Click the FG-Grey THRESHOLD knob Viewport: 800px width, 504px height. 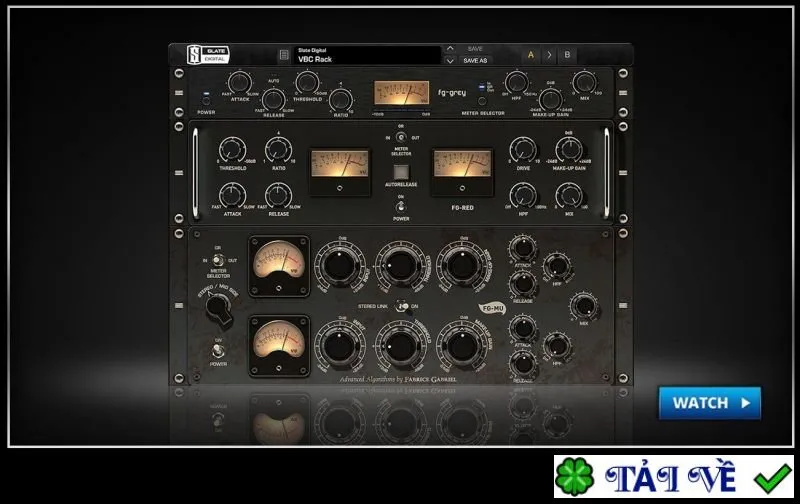[x=307, y=82]
